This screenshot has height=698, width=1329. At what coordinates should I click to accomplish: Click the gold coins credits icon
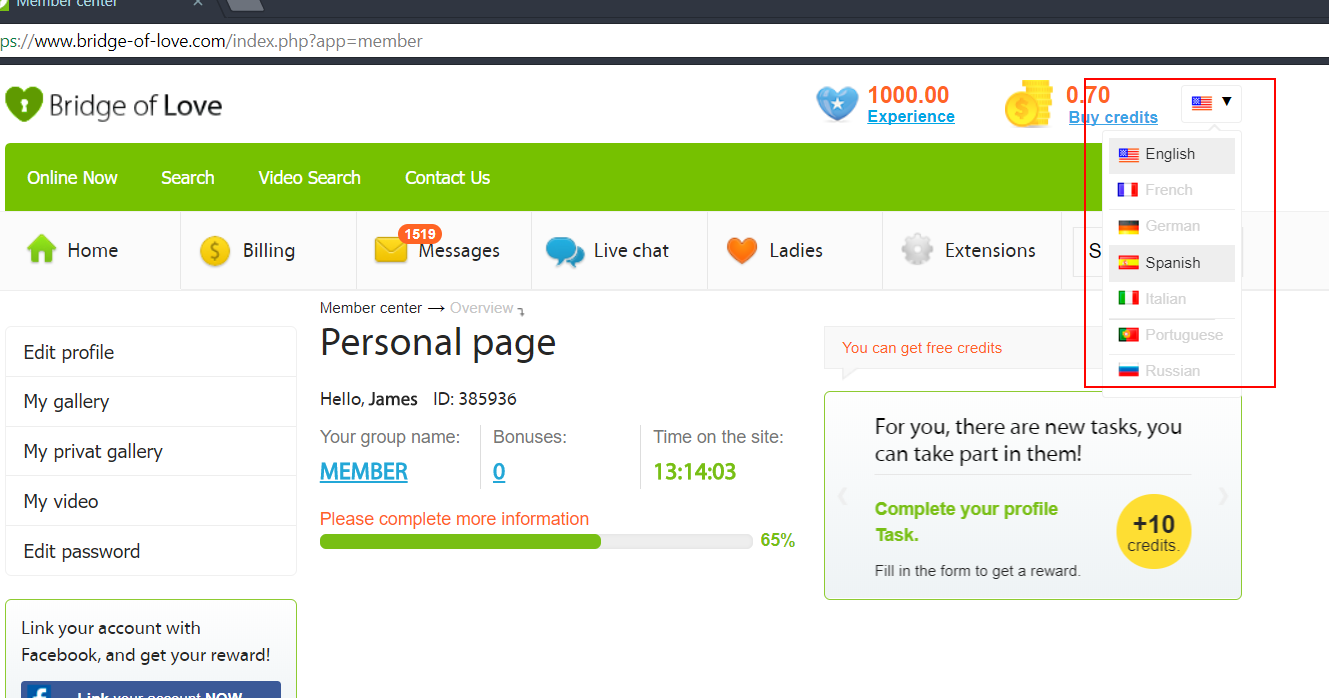pos(1029,104)
